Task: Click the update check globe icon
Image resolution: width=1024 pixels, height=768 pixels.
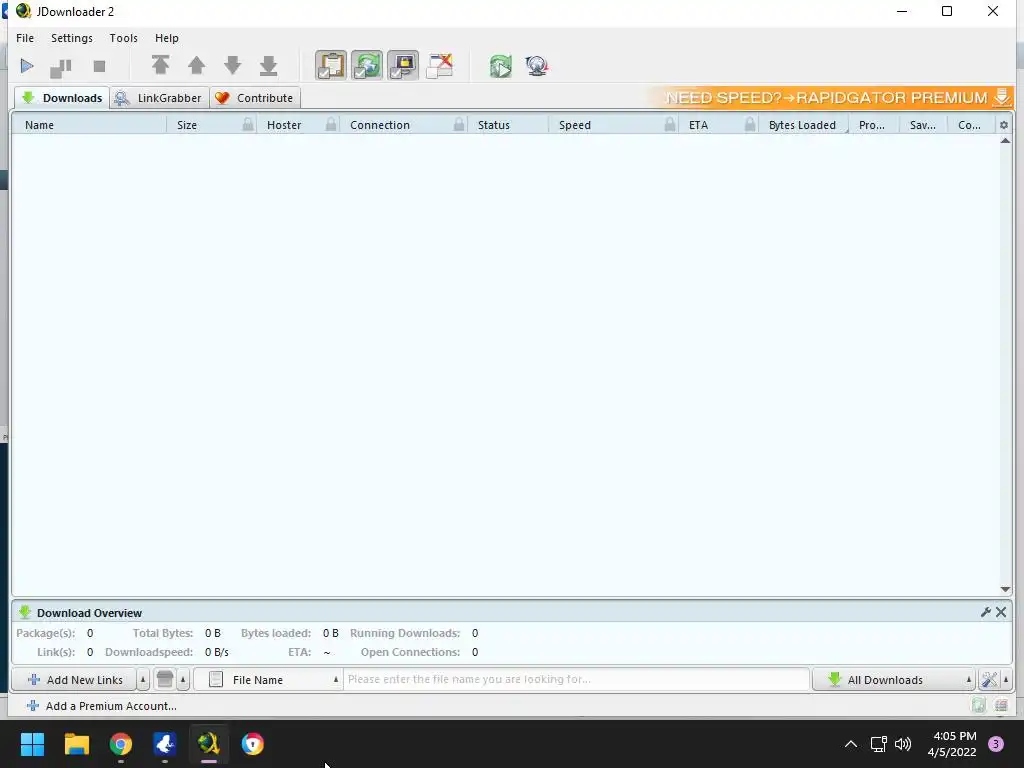Action: click(537, 66)
